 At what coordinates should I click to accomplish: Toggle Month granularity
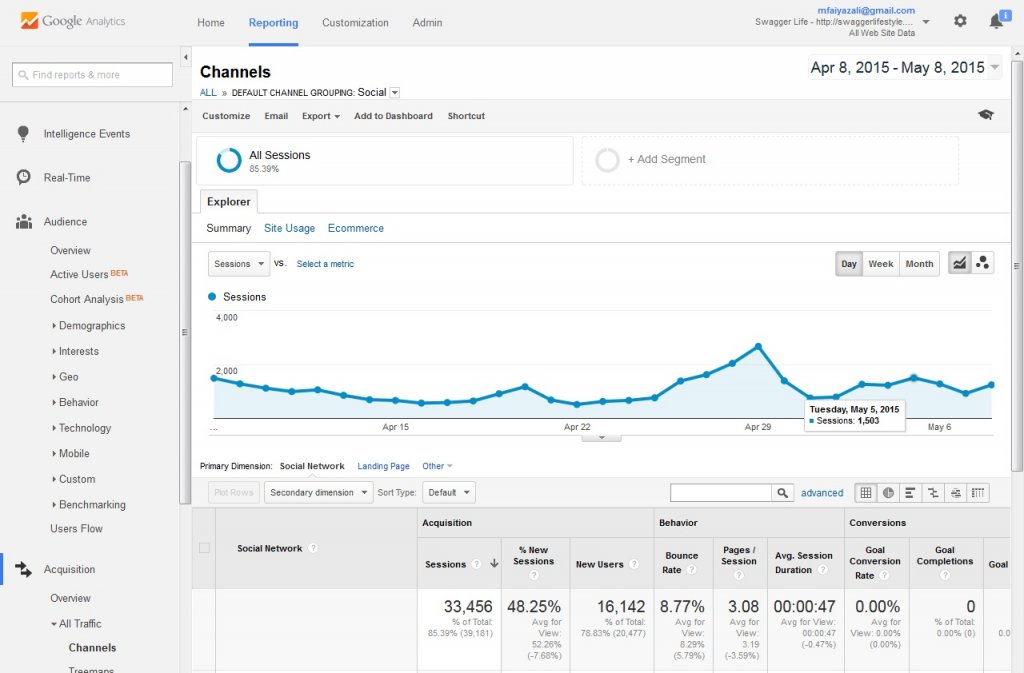click(920, 264)
